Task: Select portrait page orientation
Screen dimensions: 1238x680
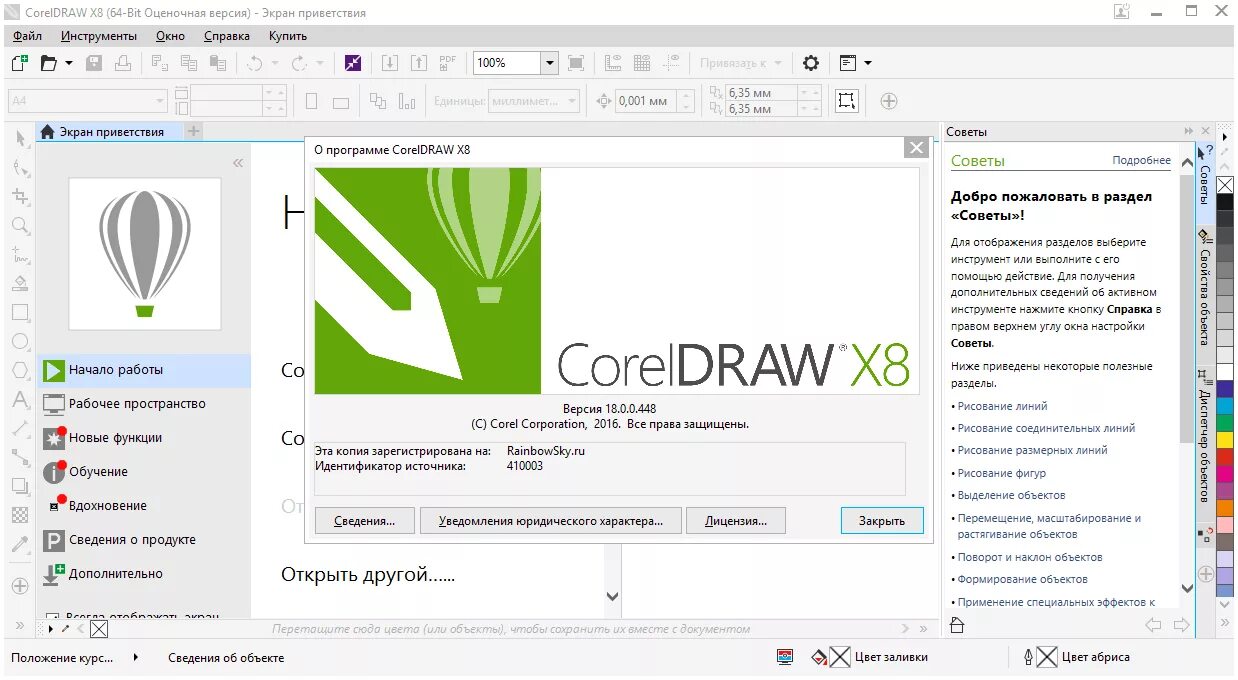Action: (312, 101)
